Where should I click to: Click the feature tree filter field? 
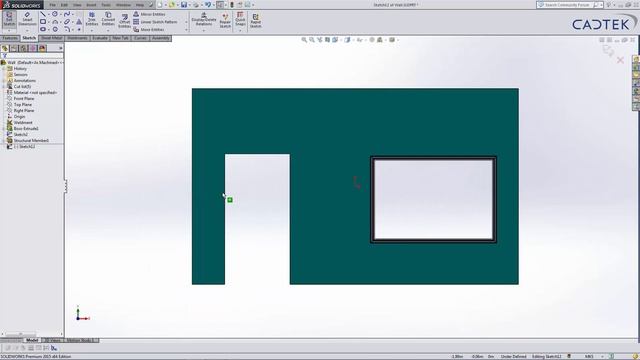point(32,56)
